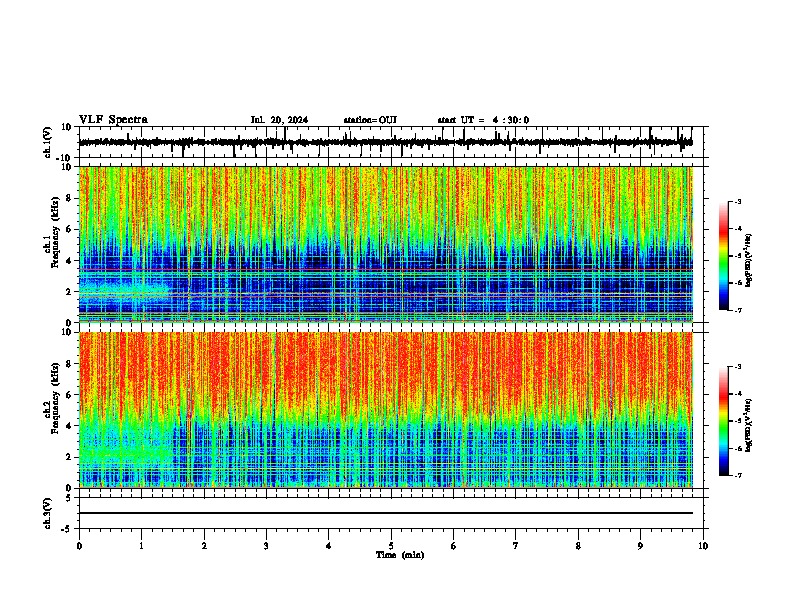Viewport: 792px width, 612px height.
Task: Click the "6" kHz tick of ch.1 spectrogram
Action: tap(69, 229)
